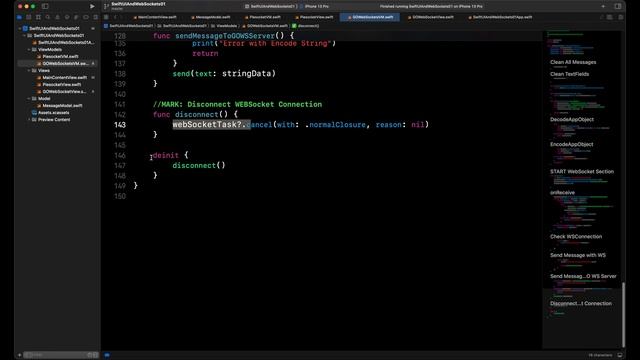Viewport: 640px width, 360px height.
Task: Switch to PiesocketView.swift tab
Action: (314, 17)
